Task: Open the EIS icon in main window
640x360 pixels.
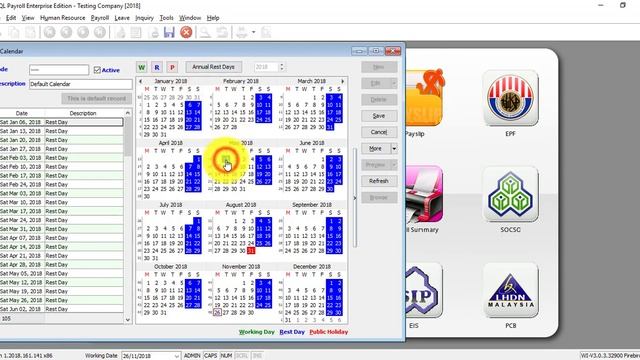Action: point(424,291)
